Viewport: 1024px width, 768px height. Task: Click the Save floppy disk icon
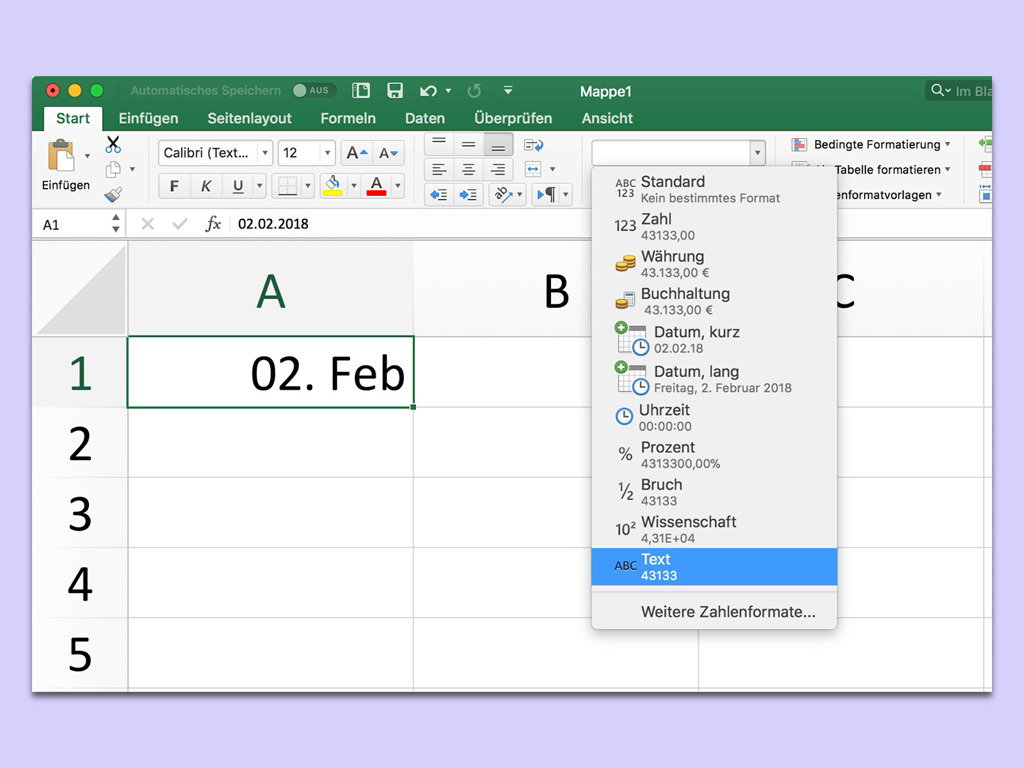click(395, 91)
